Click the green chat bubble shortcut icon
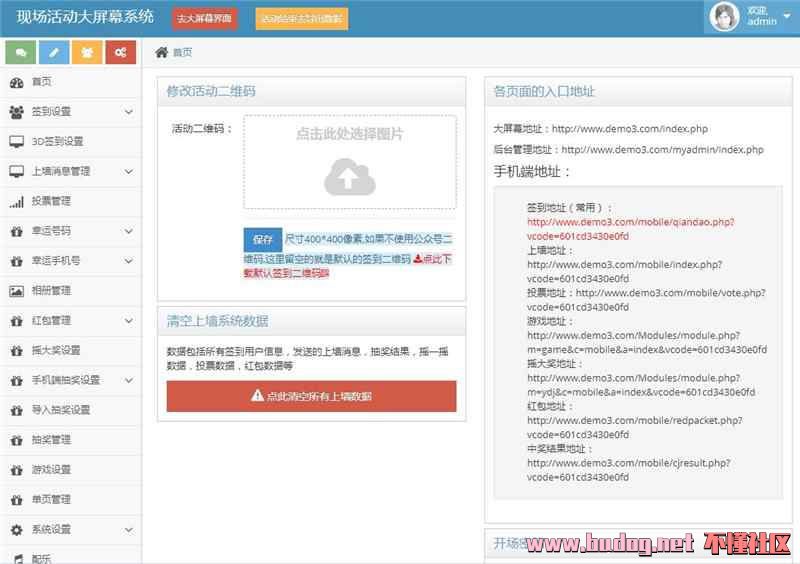Viewport: 800px width, 564px height. [x=20, y=52]
